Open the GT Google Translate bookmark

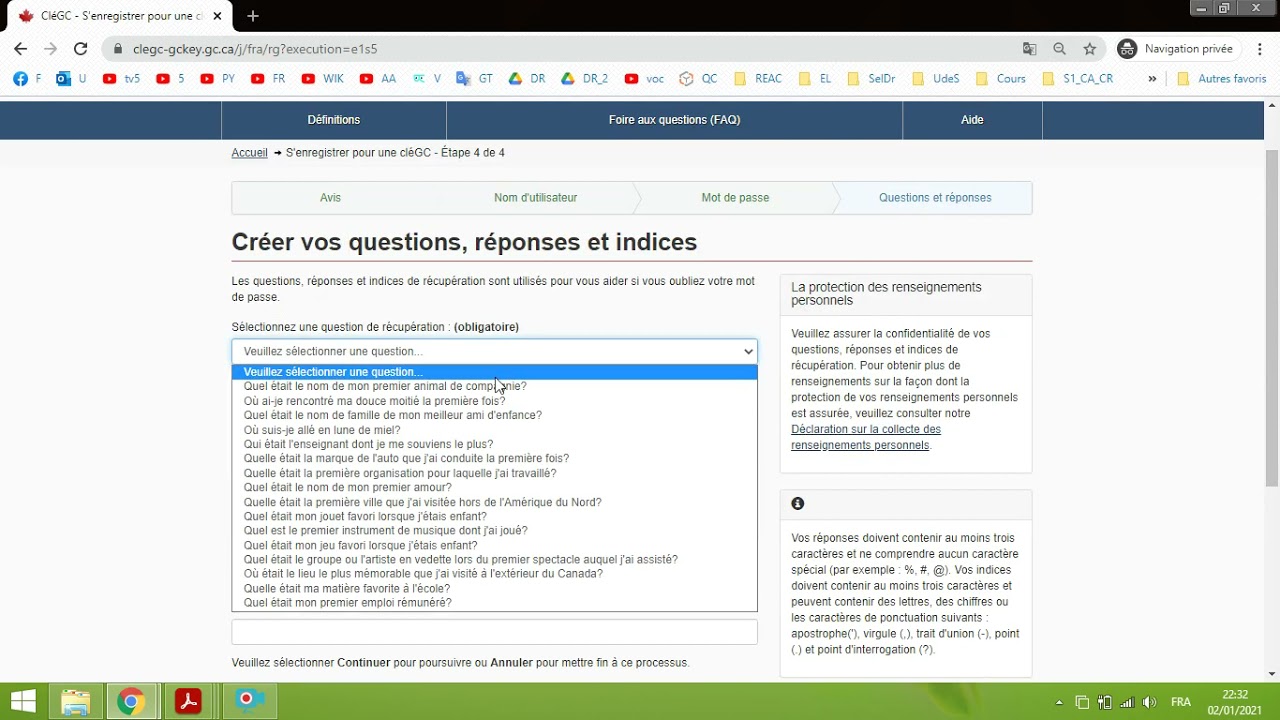[x=474, y=79]
